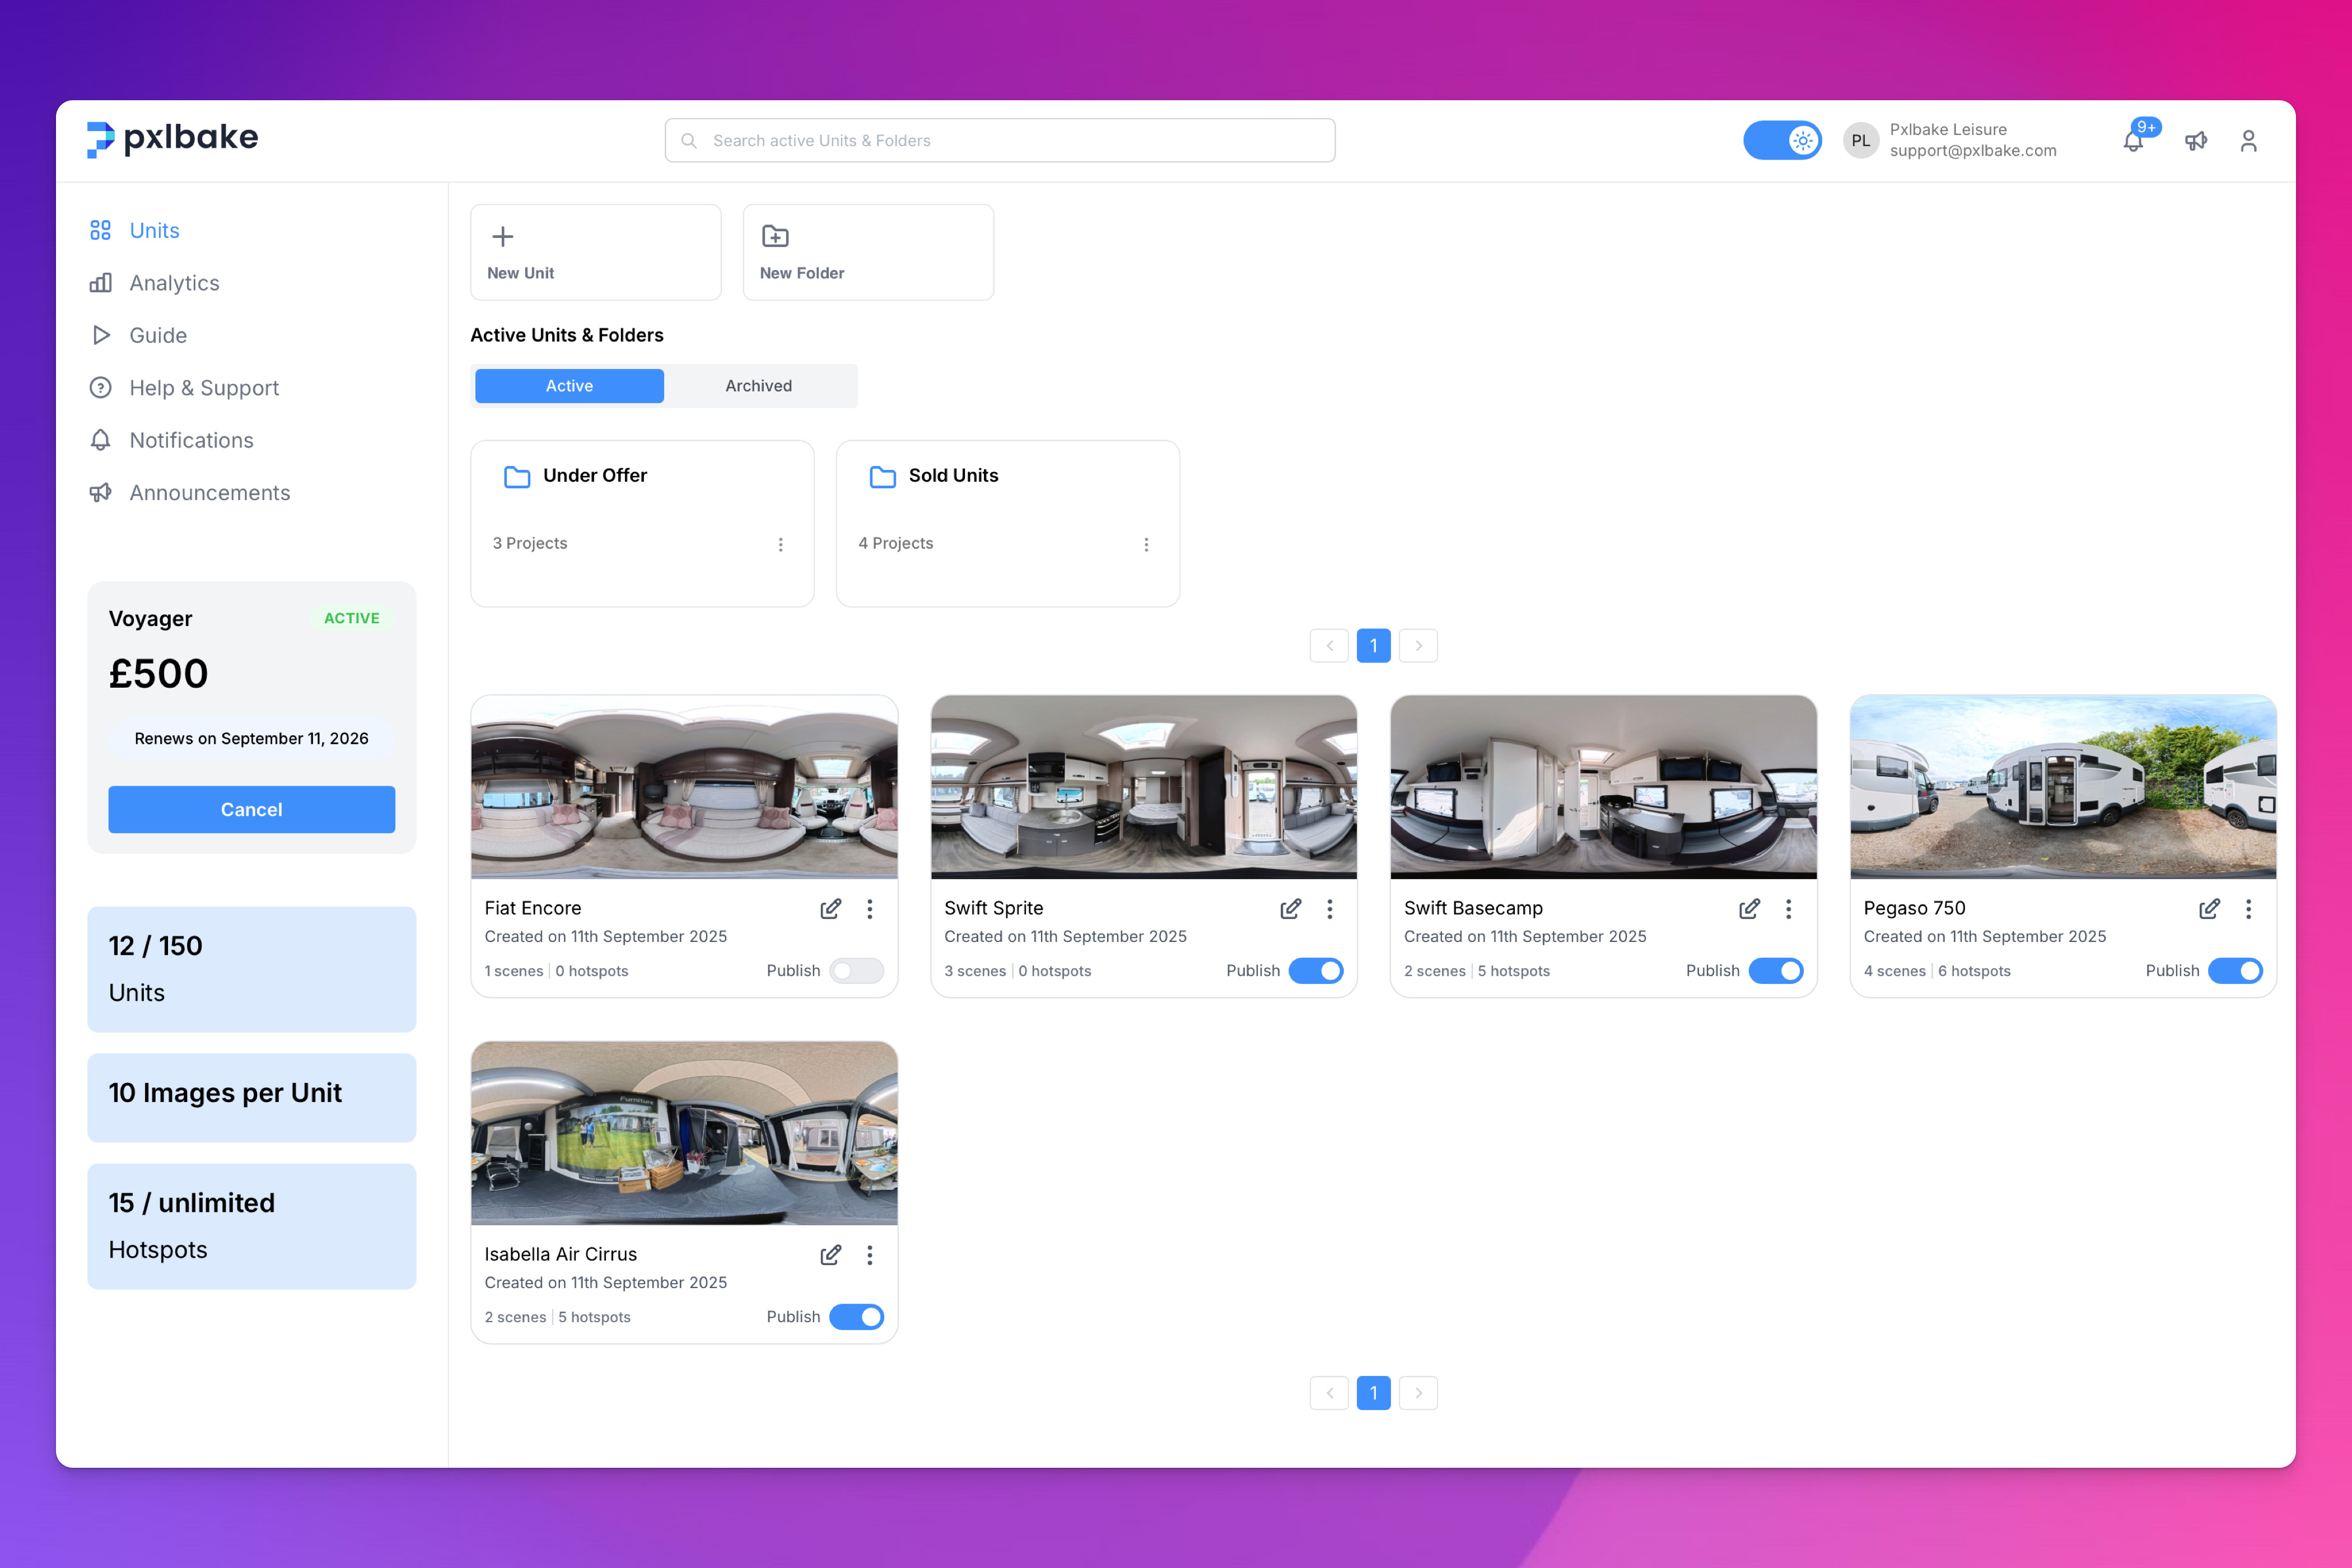2352x1568 pixels.
Task: Go to the next pagination page
Action: [1418, 645]
